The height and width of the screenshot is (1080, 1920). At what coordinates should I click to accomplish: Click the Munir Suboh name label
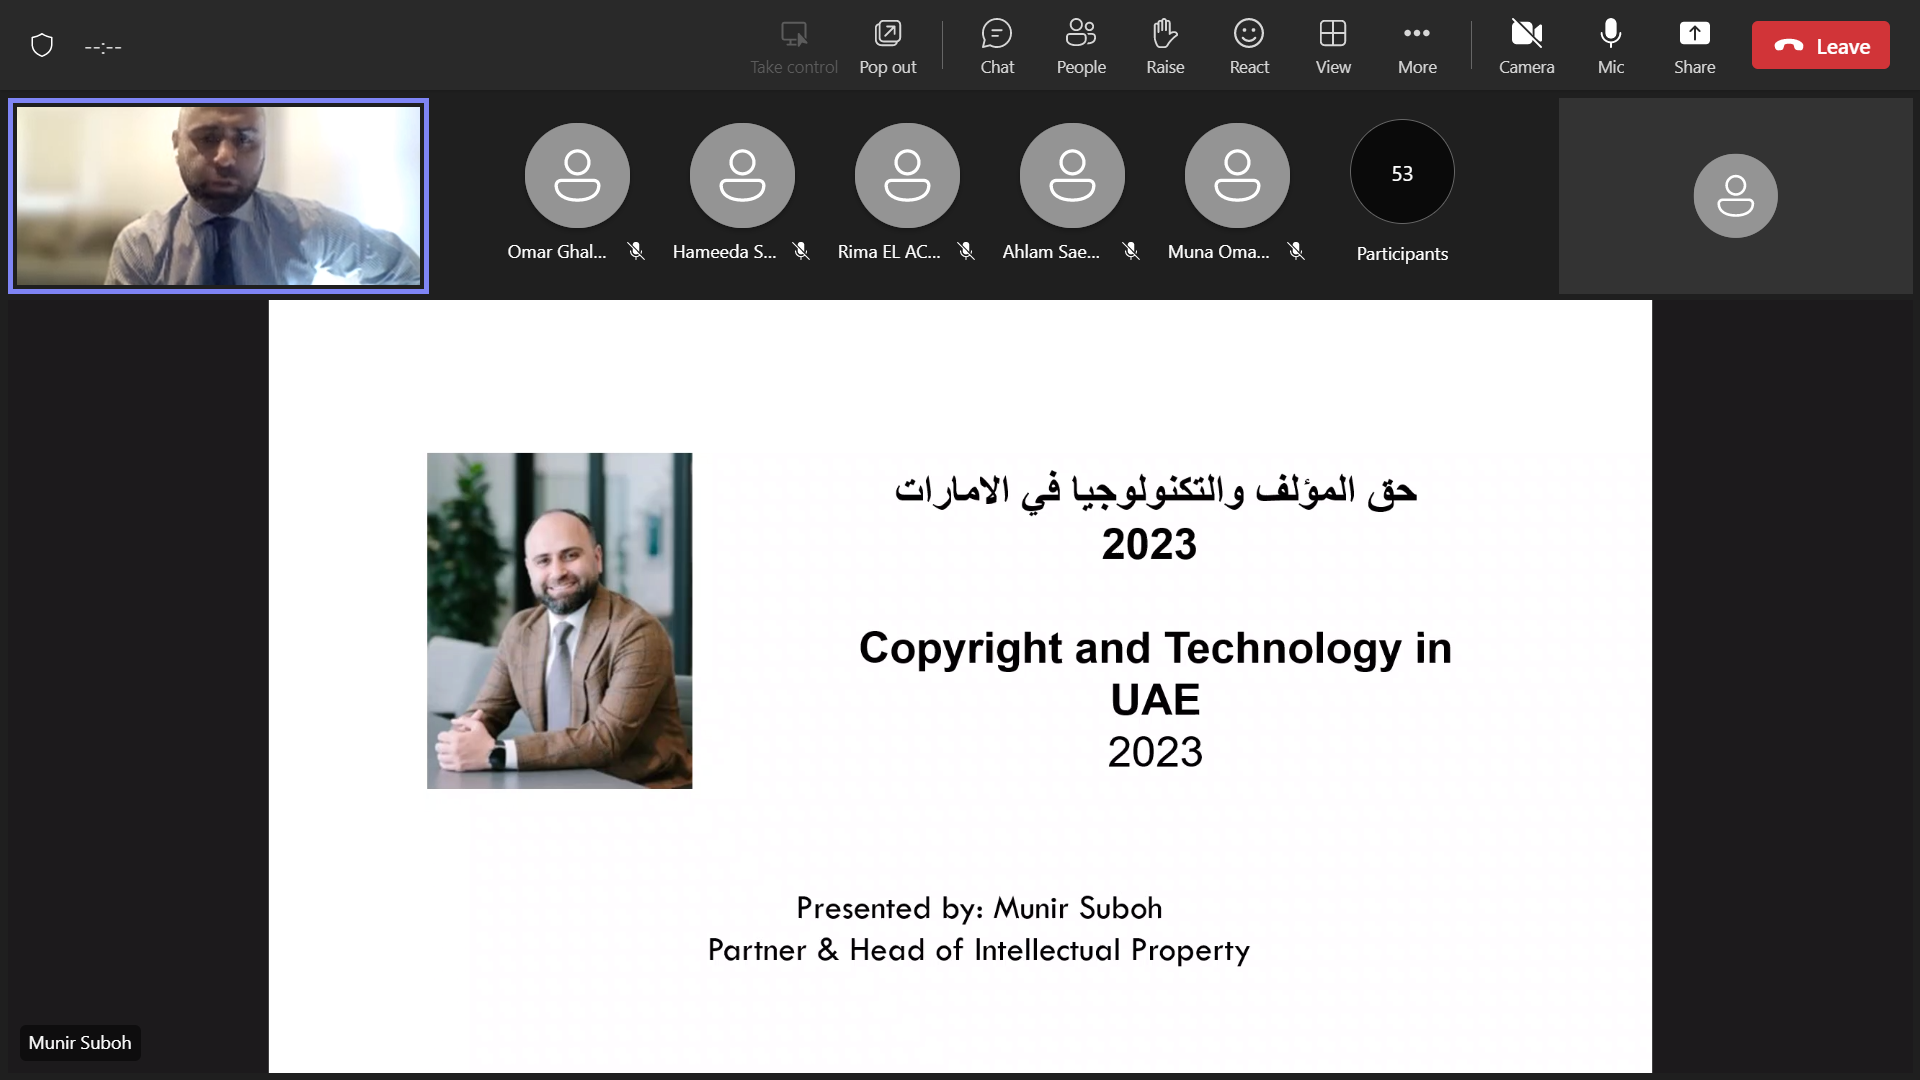80,1042
